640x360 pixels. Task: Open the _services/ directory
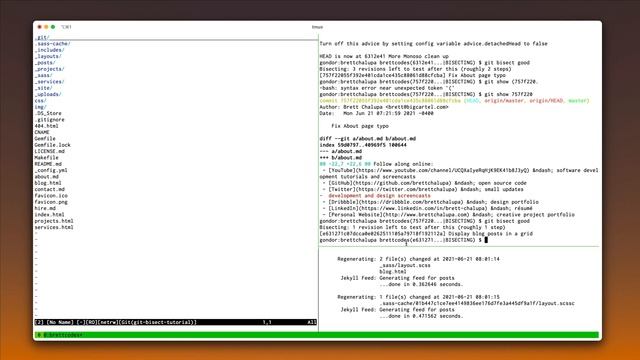49,82
